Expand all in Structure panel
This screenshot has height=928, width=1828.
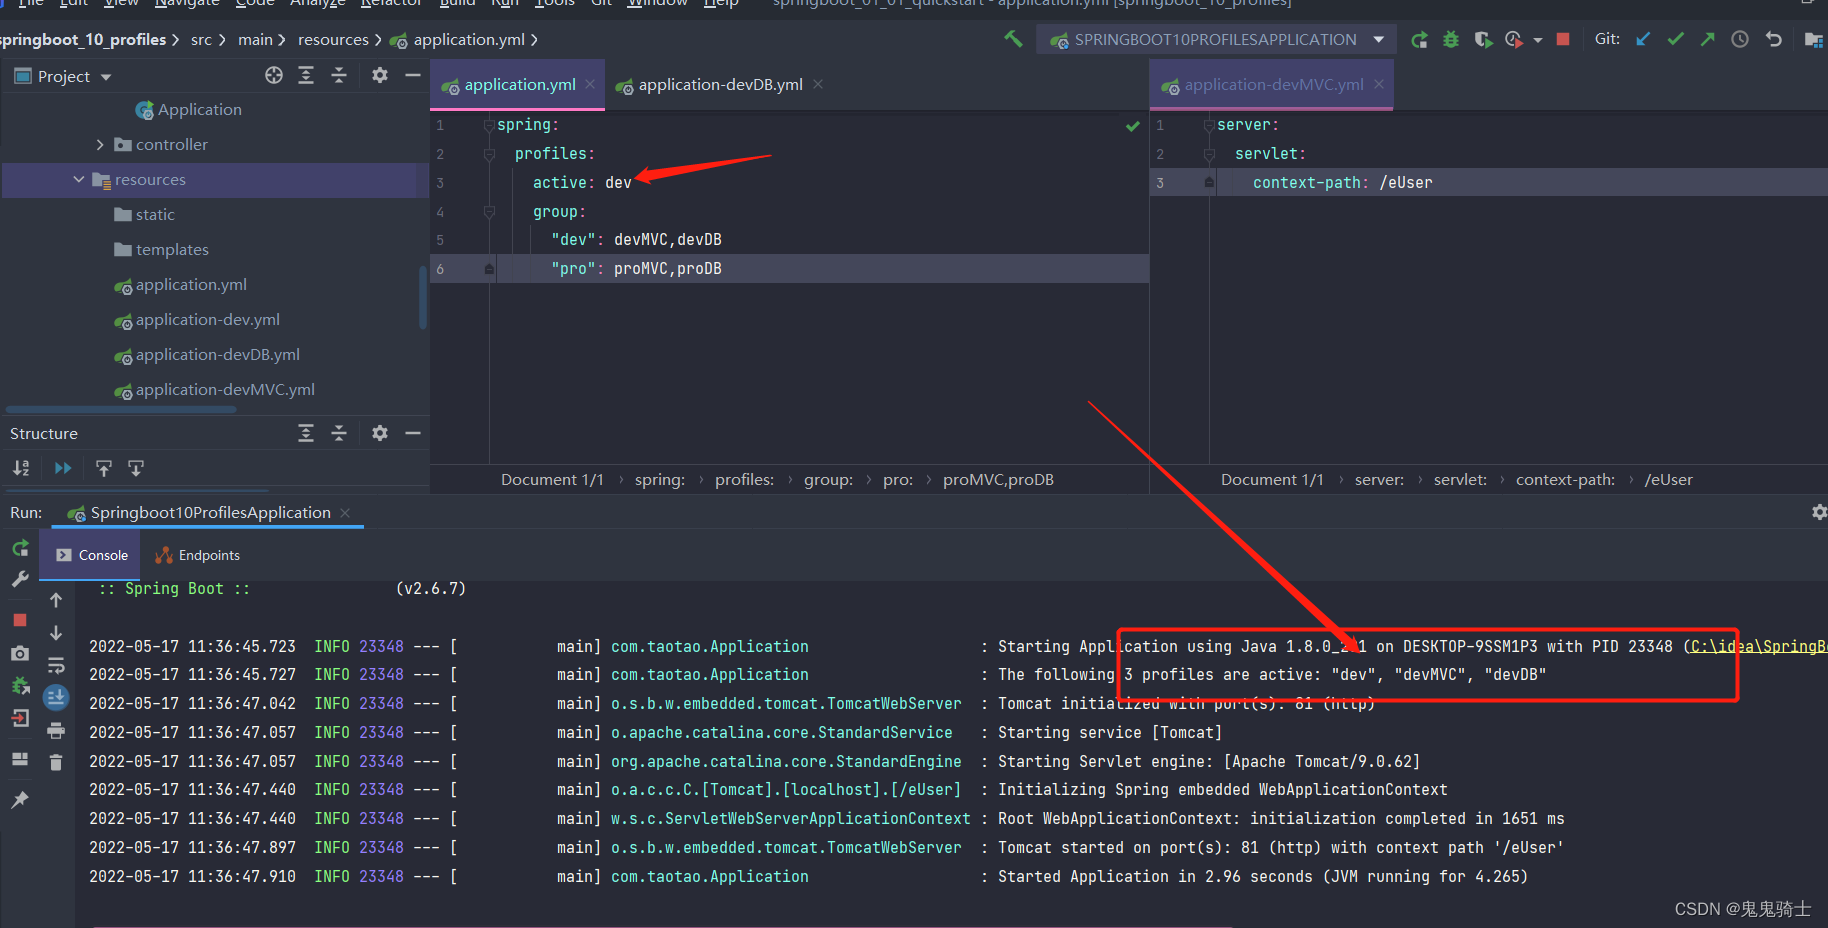[306, 433]
